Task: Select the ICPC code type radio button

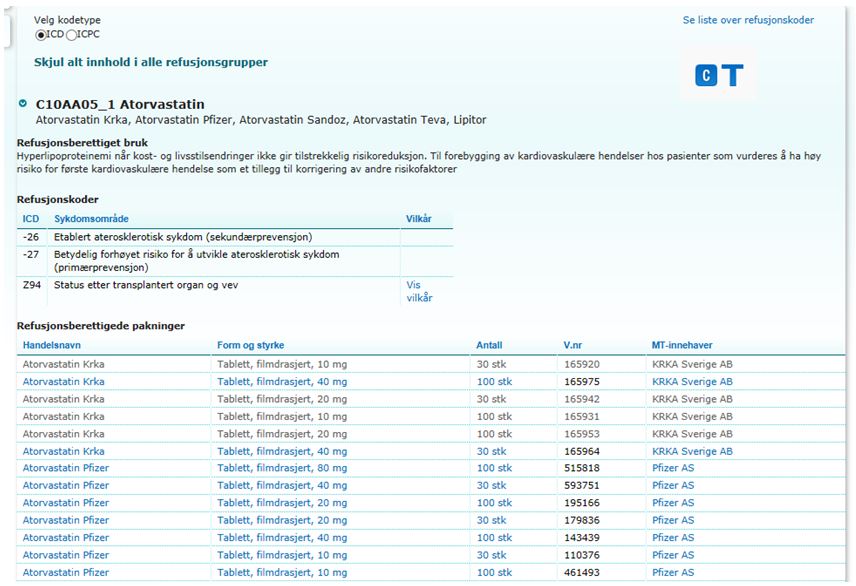Action: (x=71, y=35)
